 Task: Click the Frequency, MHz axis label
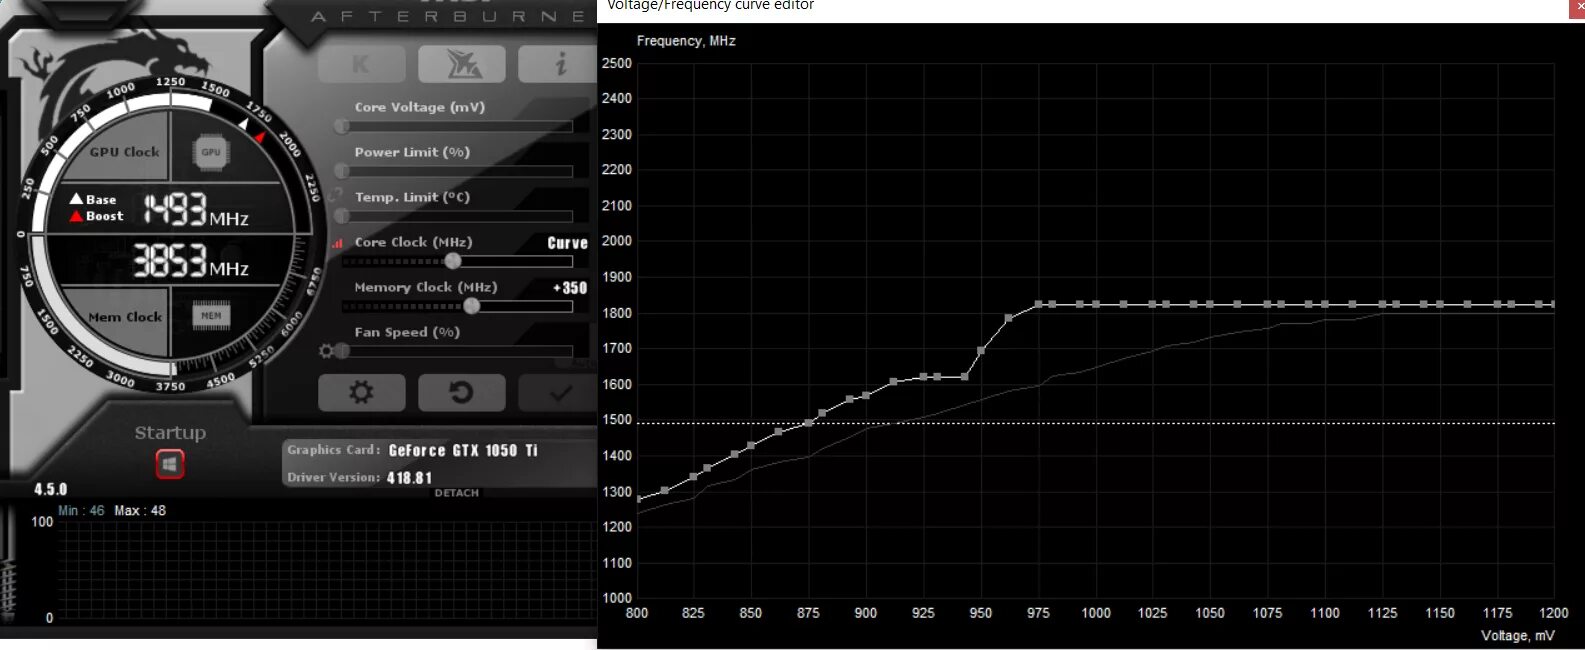[x=686, y=41]
